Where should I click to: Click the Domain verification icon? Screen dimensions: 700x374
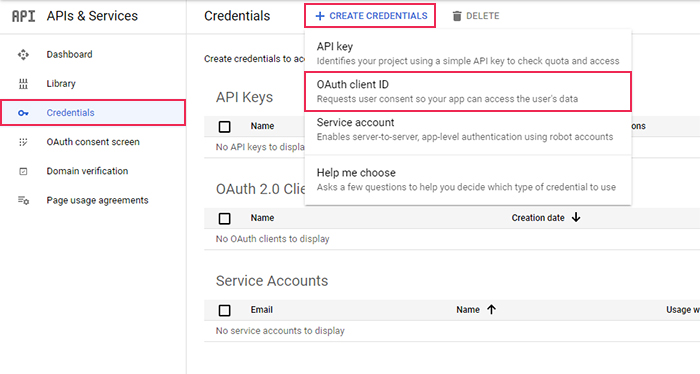tap(23, 171)
